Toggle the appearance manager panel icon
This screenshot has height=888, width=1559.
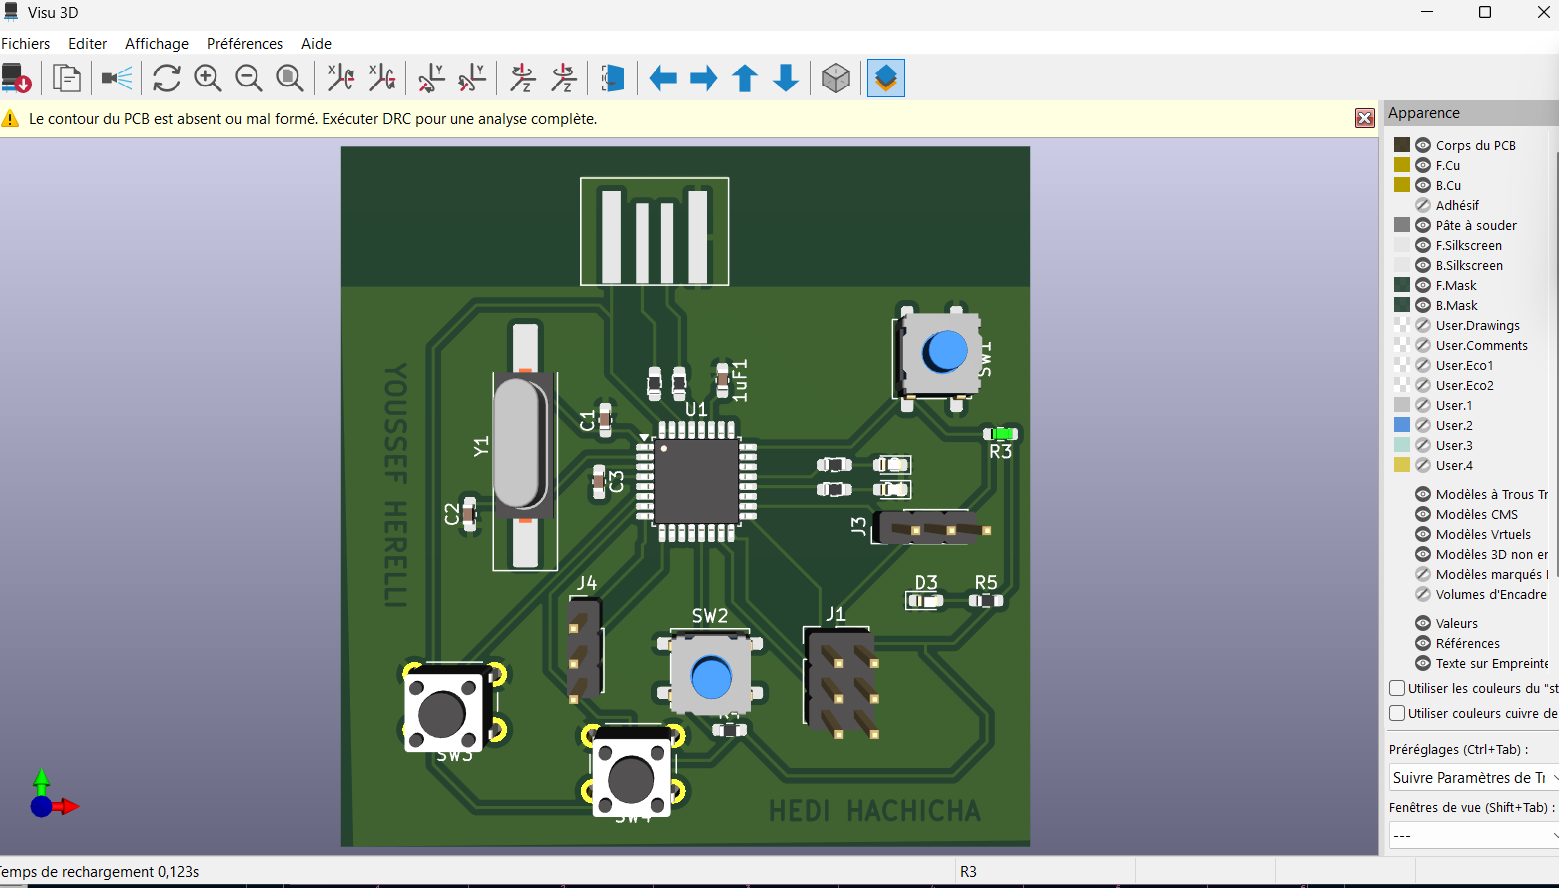(x=886, y=78)
